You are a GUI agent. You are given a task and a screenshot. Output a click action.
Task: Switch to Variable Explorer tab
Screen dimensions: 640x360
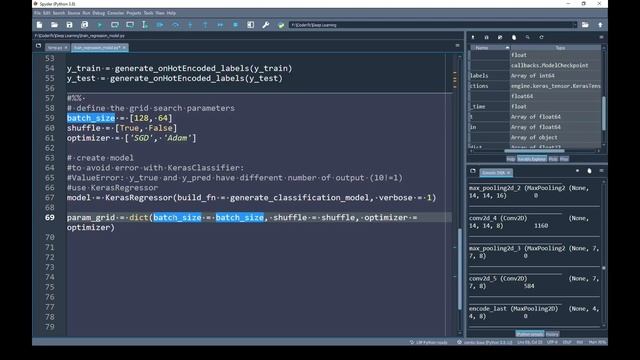[x=532, y=159]
